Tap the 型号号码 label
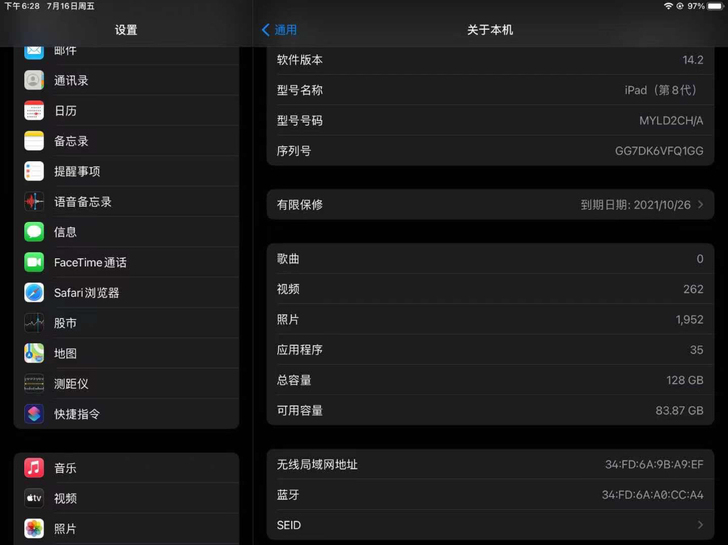This screenshot has width=728, height=545. point(299,121)
